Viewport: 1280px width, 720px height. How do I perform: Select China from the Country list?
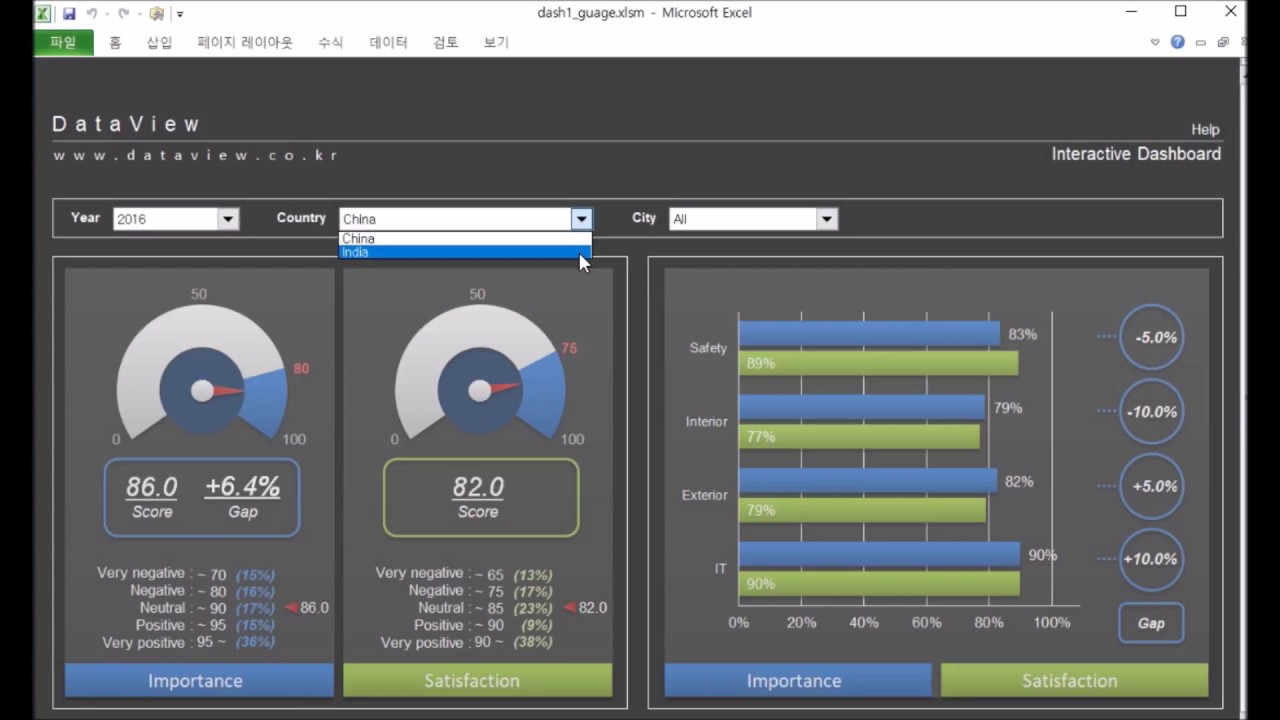point(465,239)
